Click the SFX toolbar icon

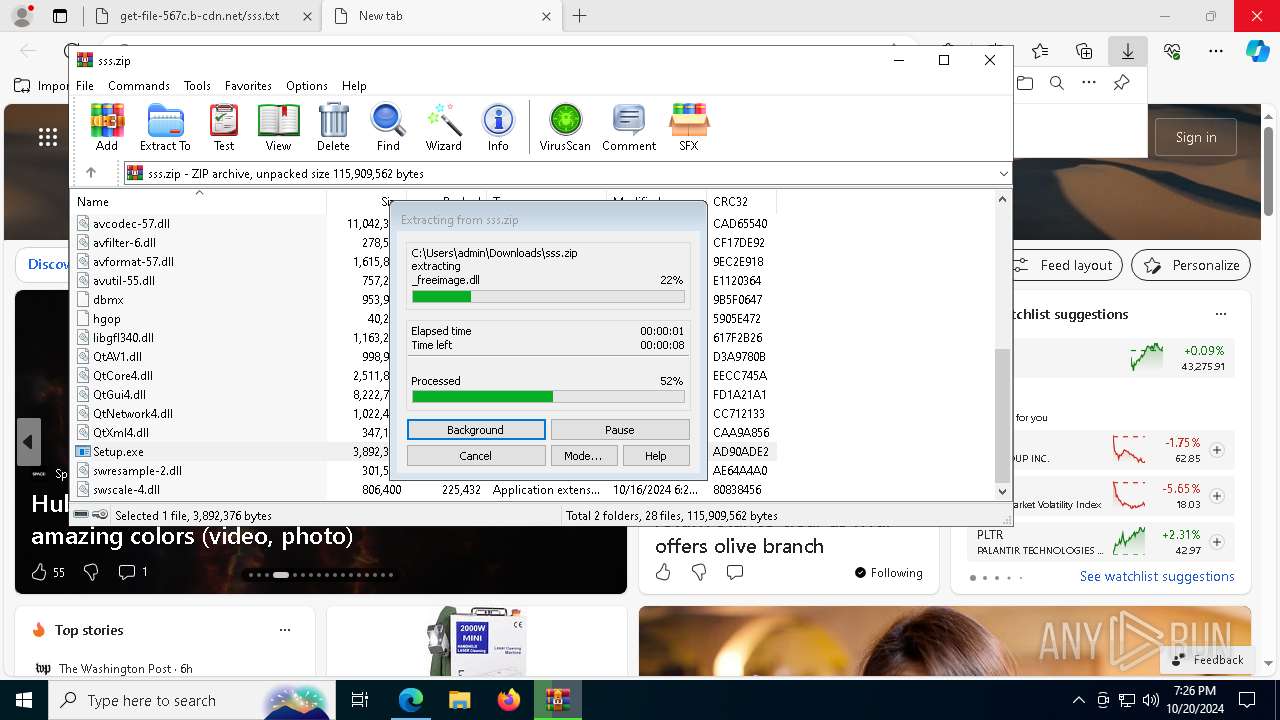689,127
